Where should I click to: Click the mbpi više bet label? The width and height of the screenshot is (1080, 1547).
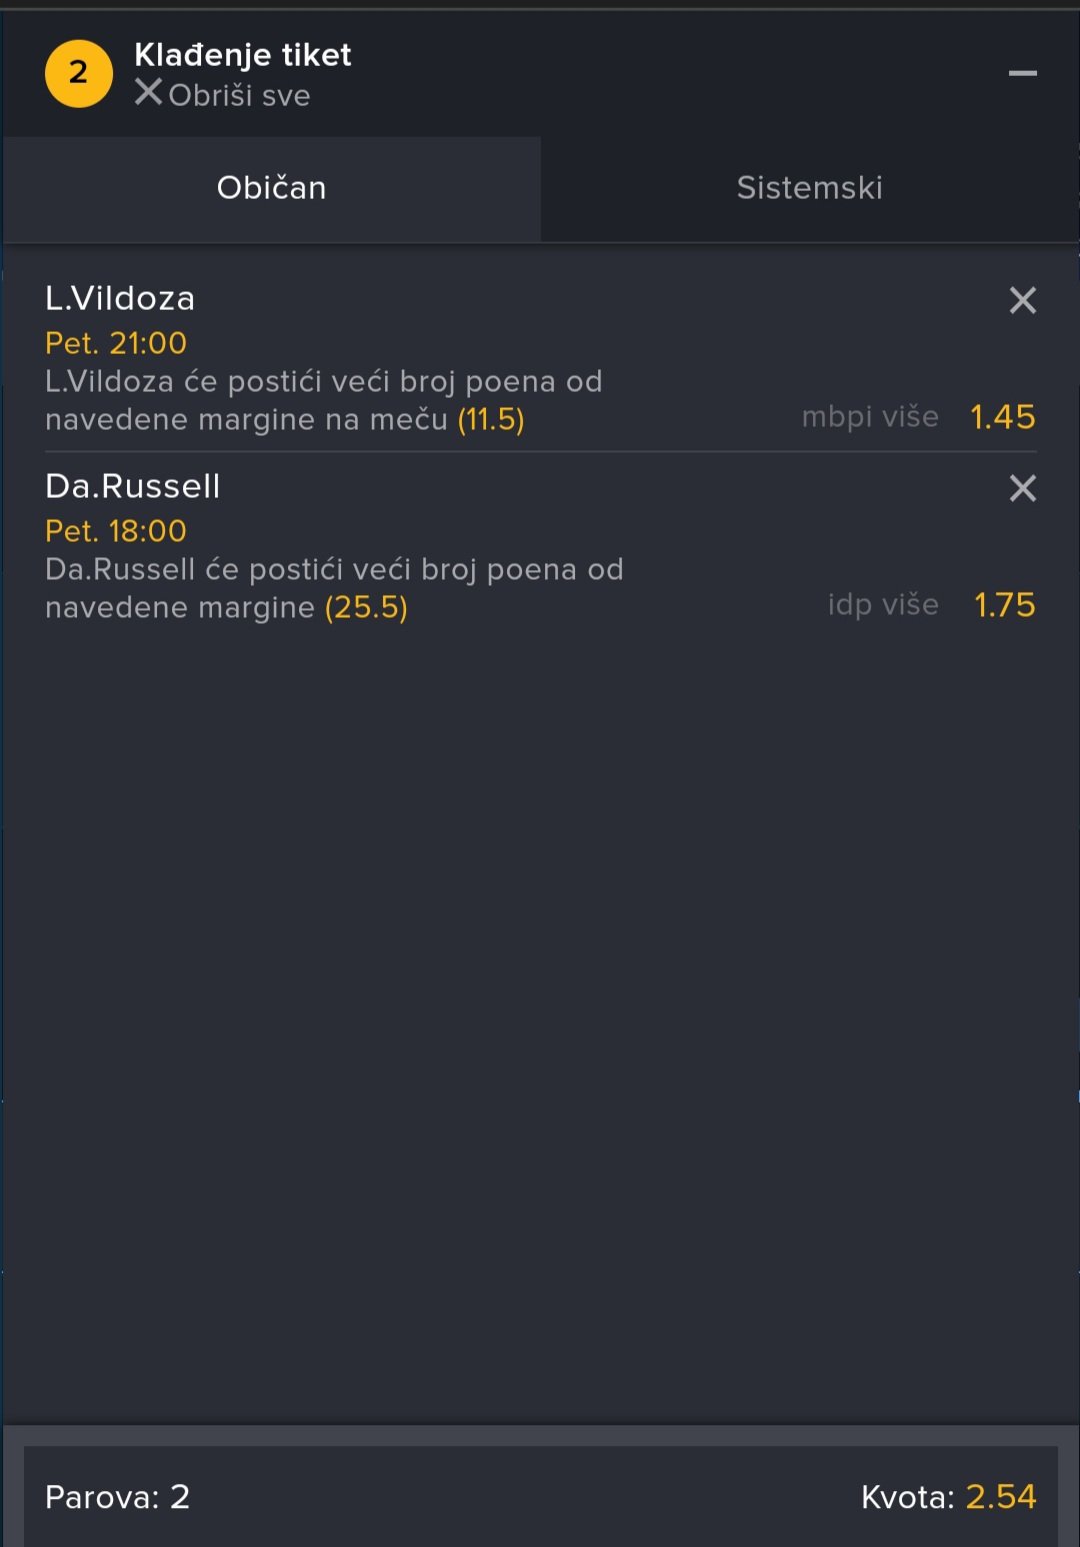coord(870,417)
